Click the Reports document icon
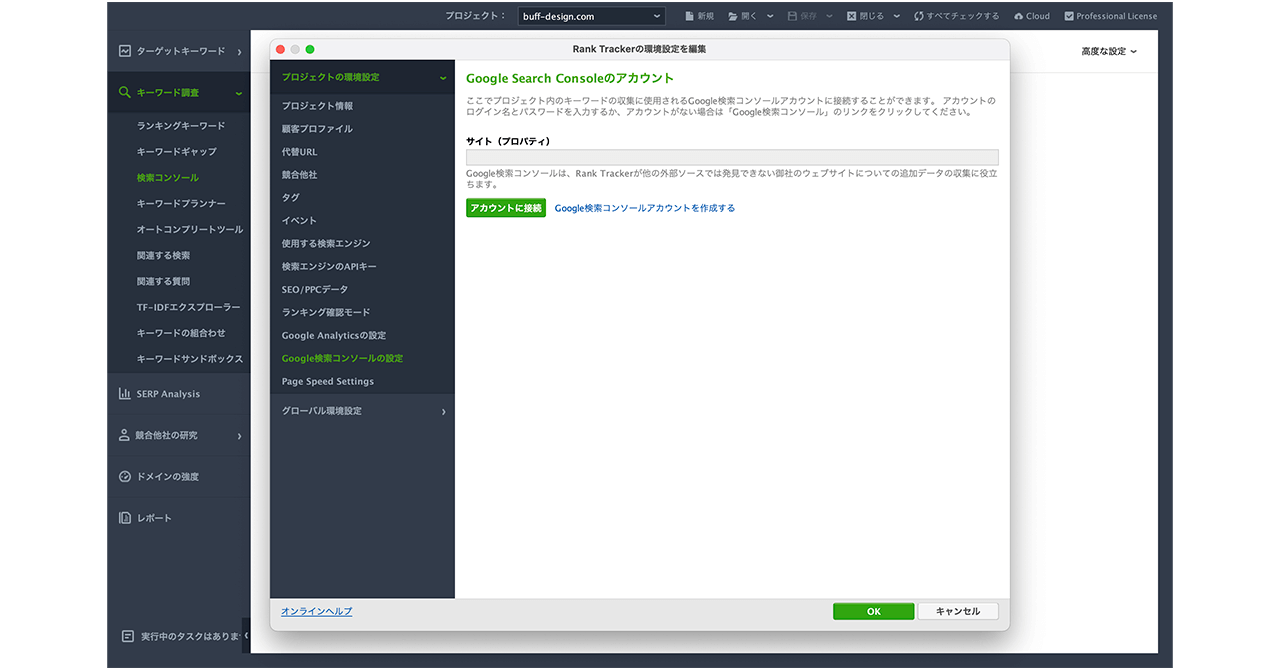Screen dimensions: 1280x670 pos(125,518)
